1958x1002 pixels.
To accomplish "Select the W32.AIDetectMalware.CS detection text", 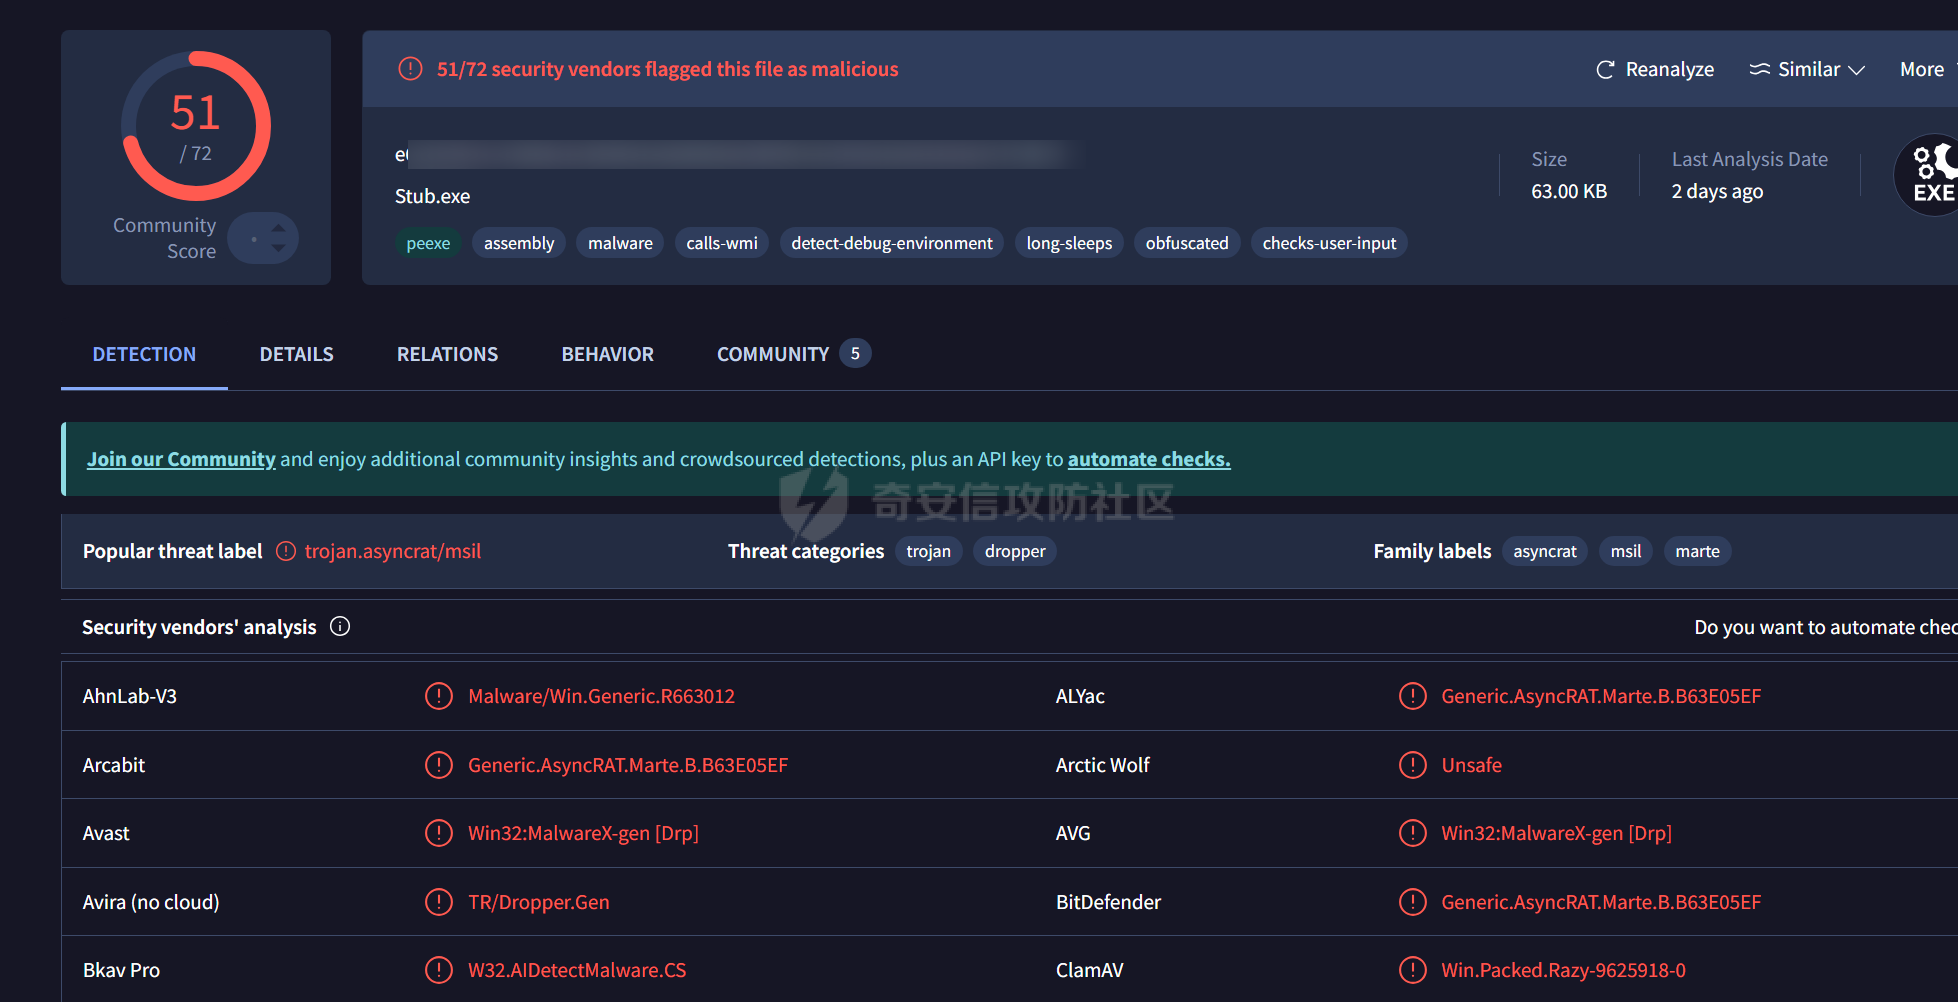I will (x=577, y=970).
